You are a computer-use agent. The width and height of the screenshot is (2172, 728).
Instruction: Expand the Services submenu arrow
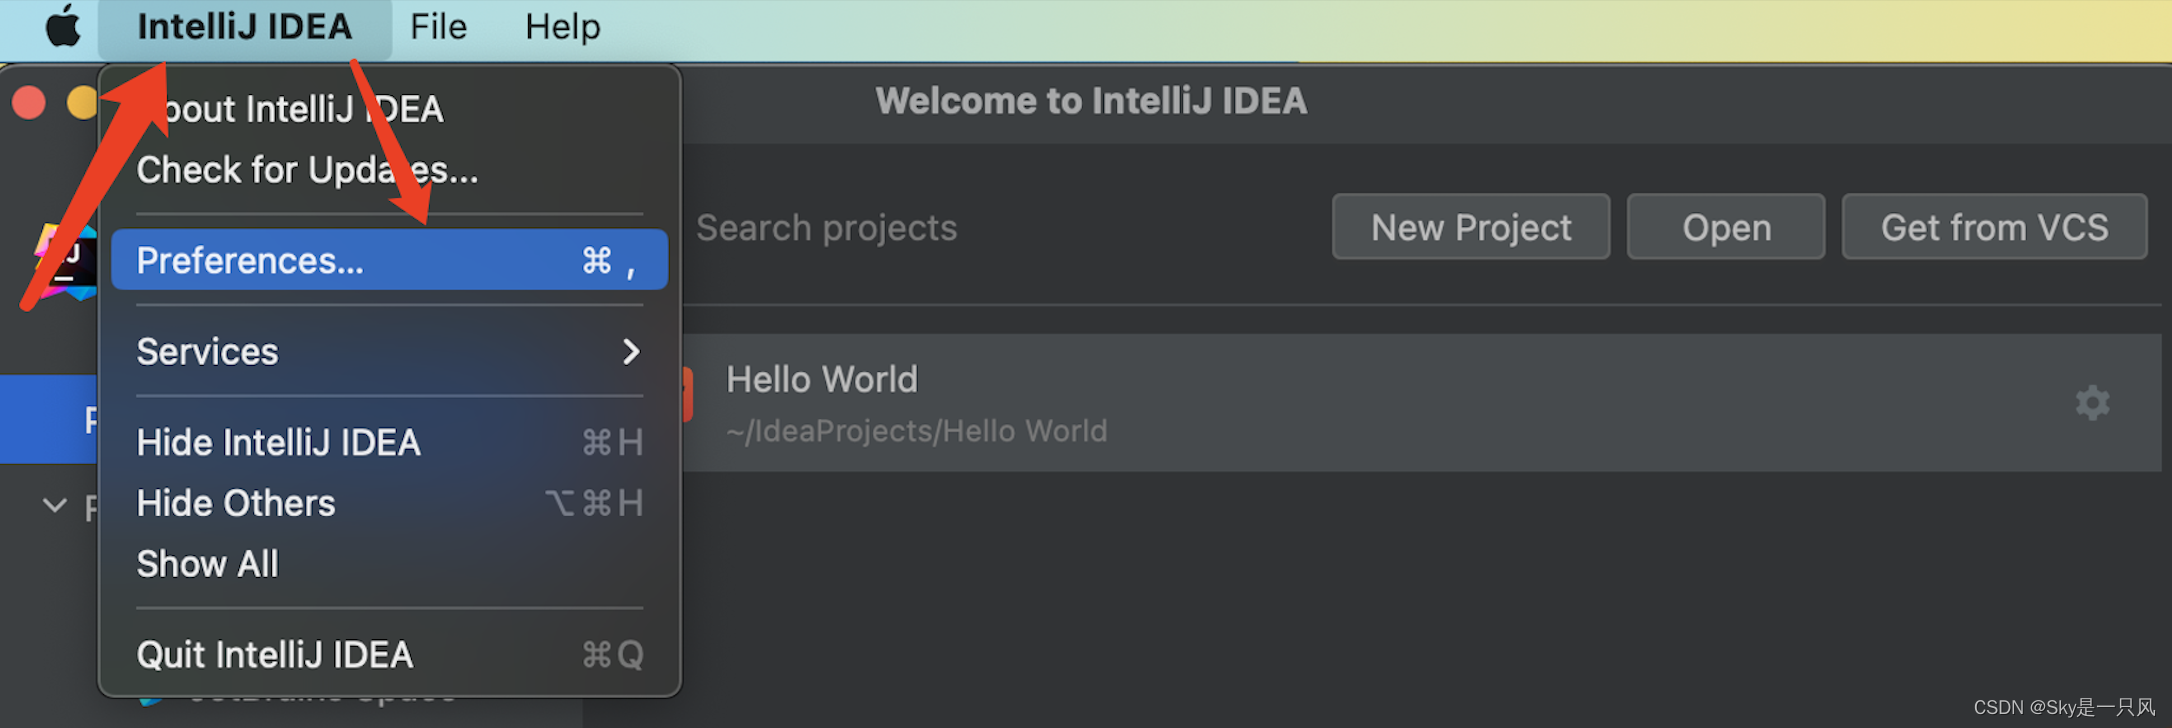630,351
